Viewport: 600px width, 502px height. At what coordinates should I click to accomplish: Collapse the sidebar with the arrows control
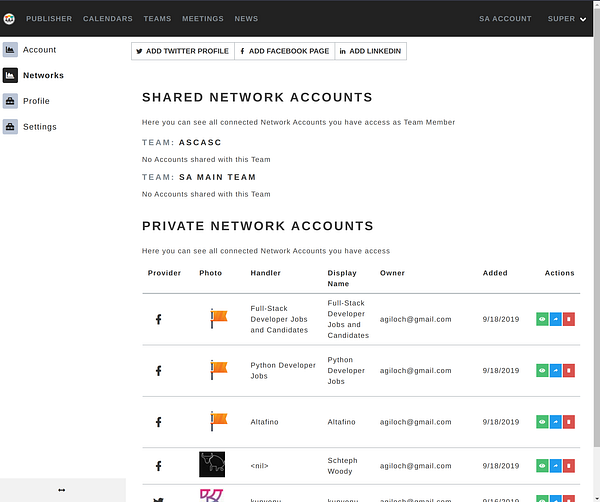click(x=62, y=490)
